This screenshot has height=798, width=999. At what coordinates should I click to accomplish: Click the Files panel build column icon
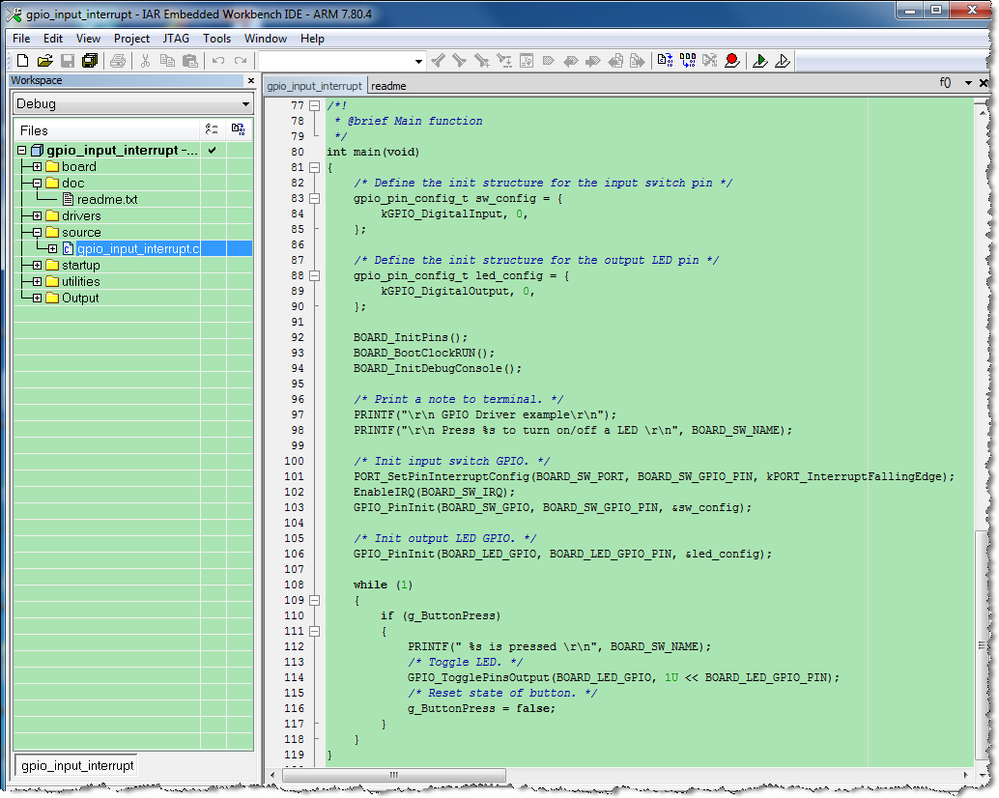click(238, 130)
